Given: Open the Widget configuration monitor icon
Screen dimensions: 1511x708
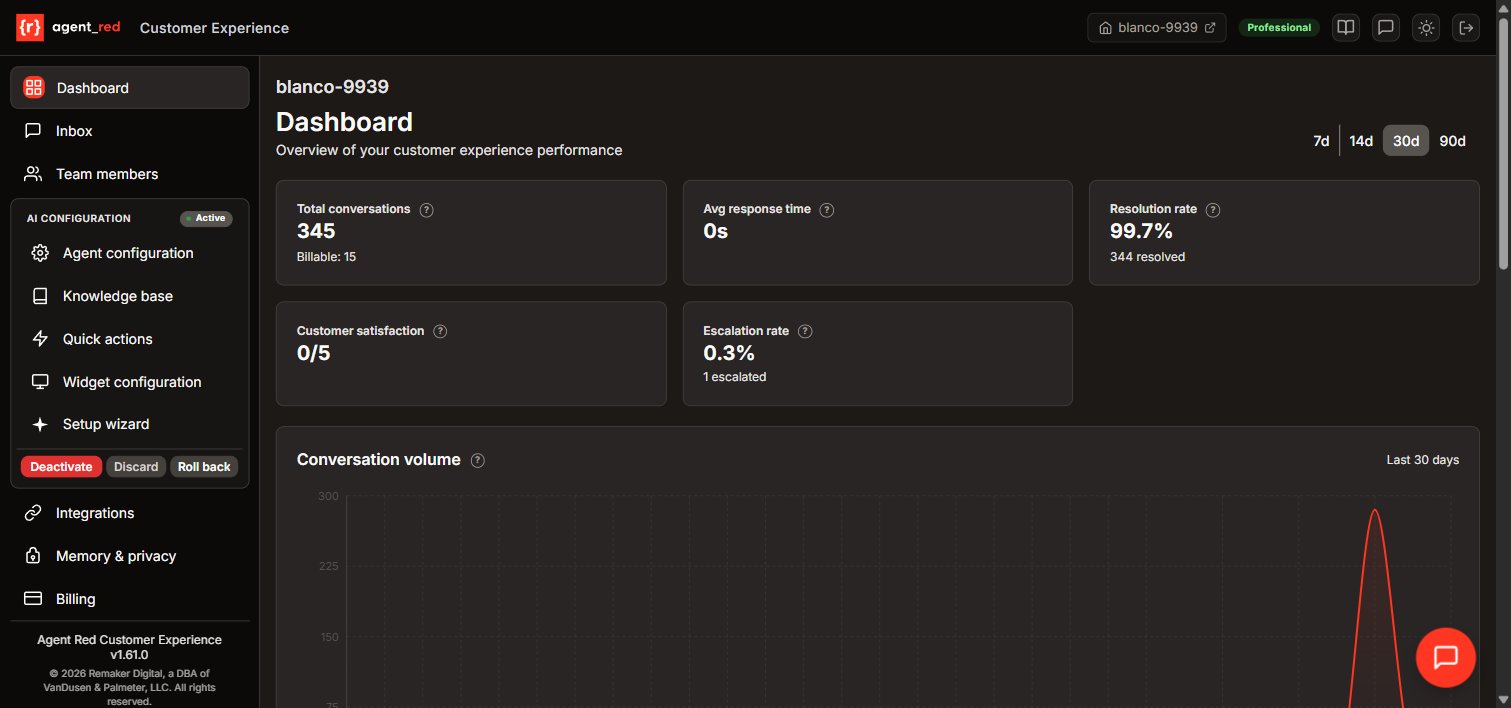Looking at the screenshot, I should (x=39, y=382).
